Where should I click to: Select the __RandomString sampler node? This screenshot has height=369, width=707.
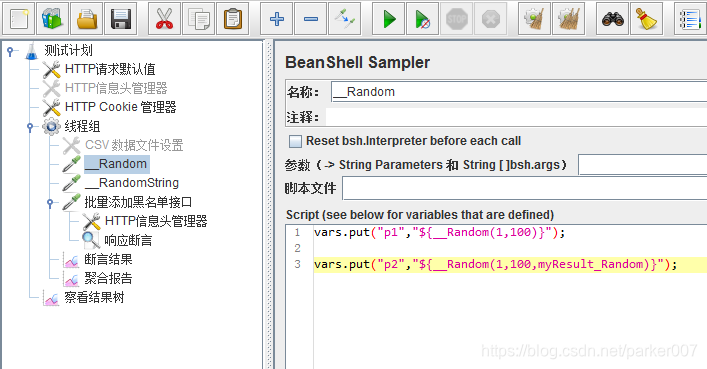132,183
